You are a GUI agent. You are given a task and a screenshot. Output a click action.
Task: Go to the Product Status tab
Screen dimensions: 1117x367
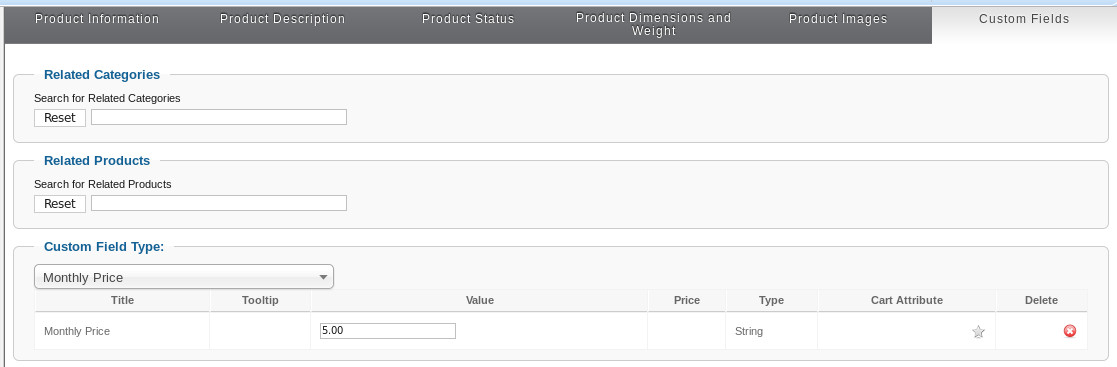point(468,19)
